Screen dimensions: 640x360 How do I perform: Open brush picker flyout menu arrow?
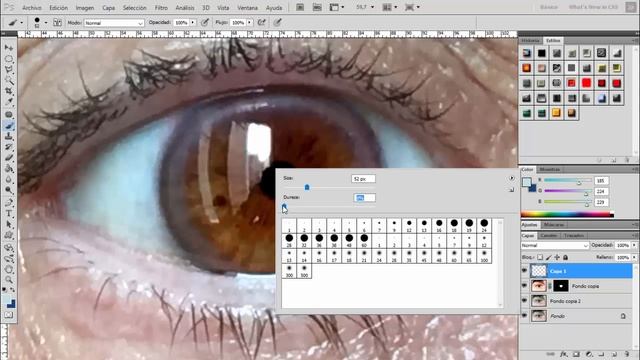511,178
